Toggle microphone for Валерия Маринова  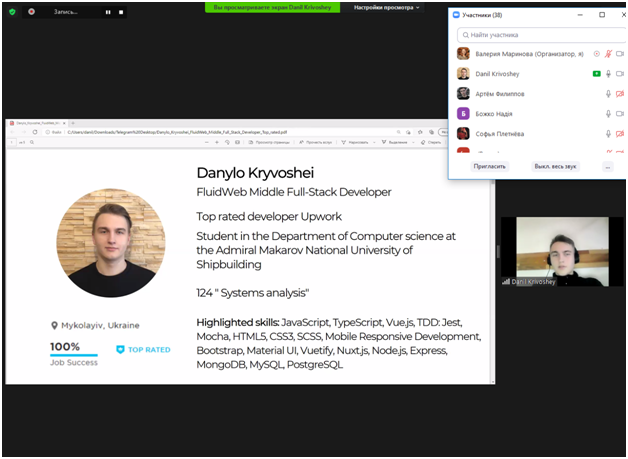tap(608, 54)
